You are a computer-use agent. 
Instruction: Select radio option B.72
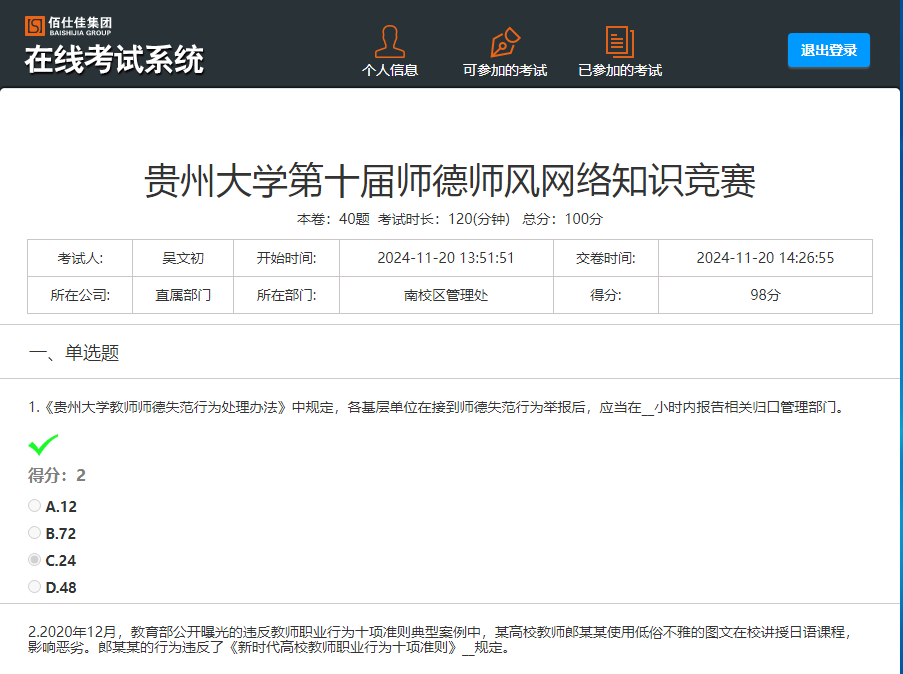pos(35,533)
